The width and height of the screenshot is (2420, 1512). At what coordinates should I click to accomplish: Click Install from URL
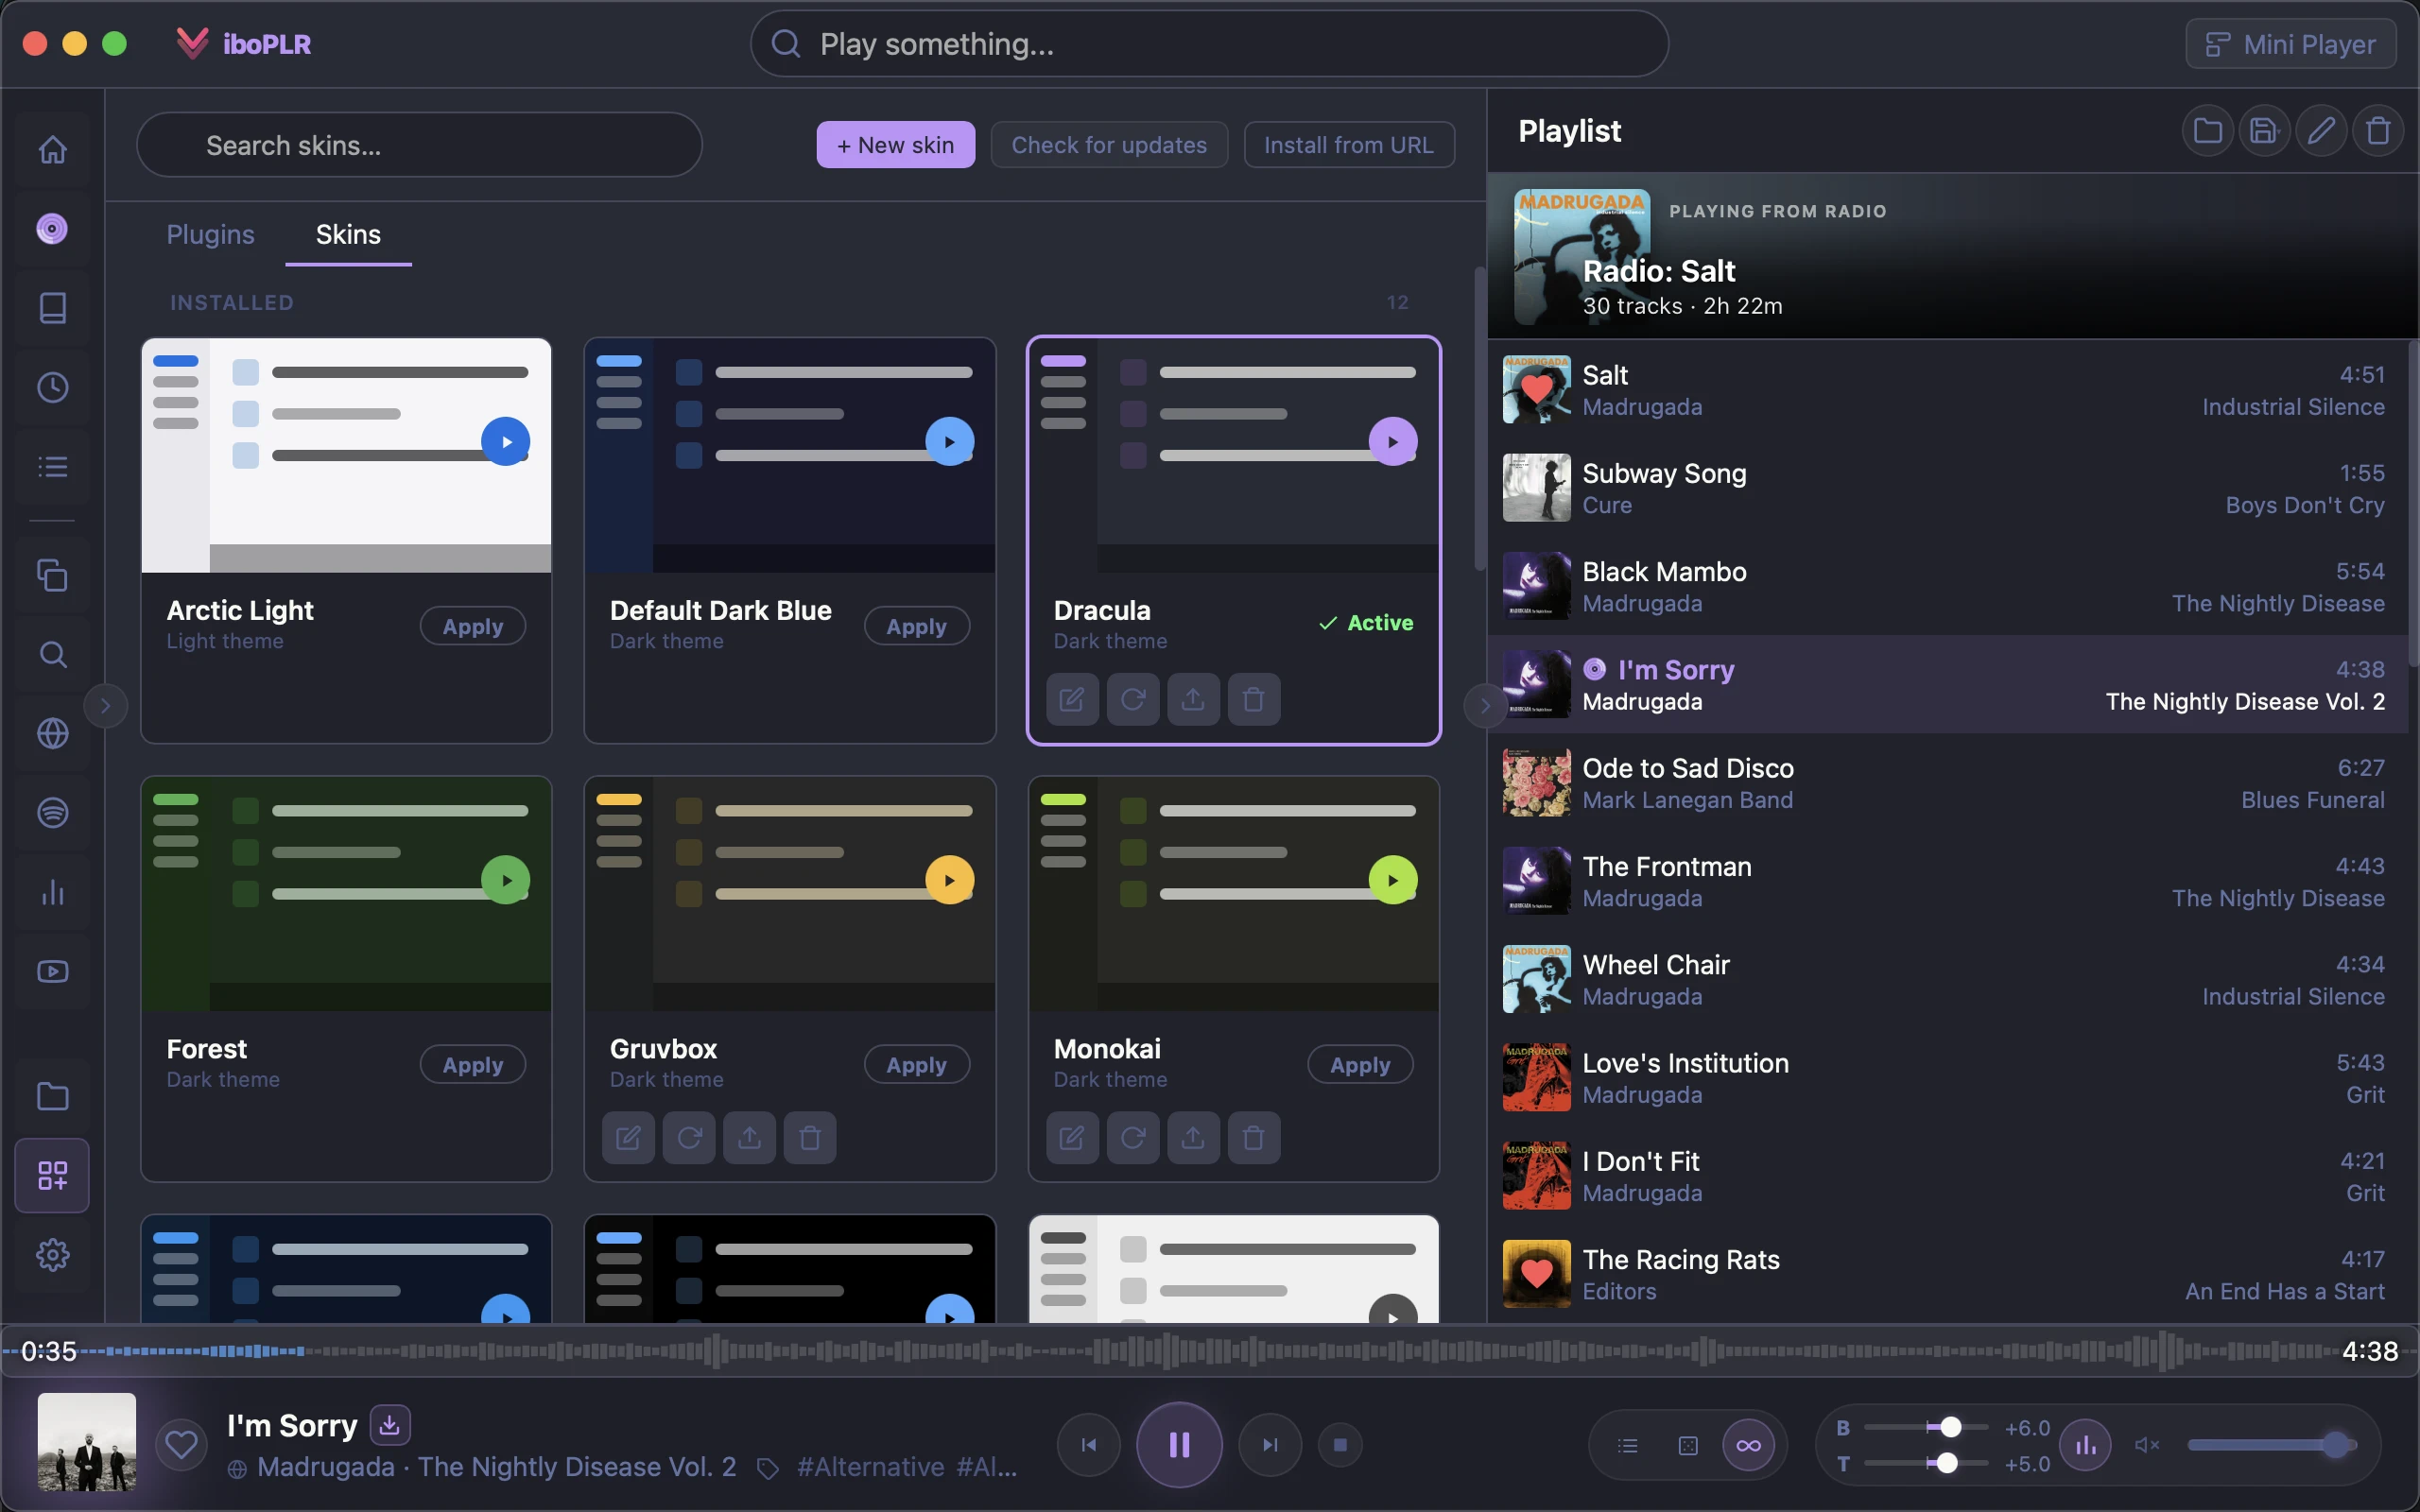(x=1349, y=145)
